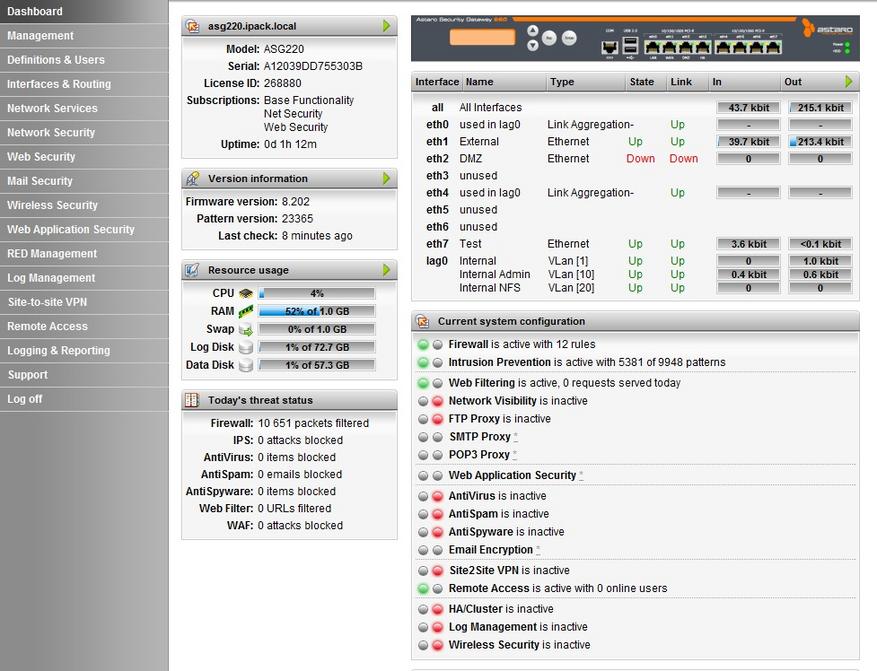Image resolution: width=877 pixels, height=671 pixels.
Task: Open the Wireless Security menu
Action: pyautogui.click(x=84, y=205)
